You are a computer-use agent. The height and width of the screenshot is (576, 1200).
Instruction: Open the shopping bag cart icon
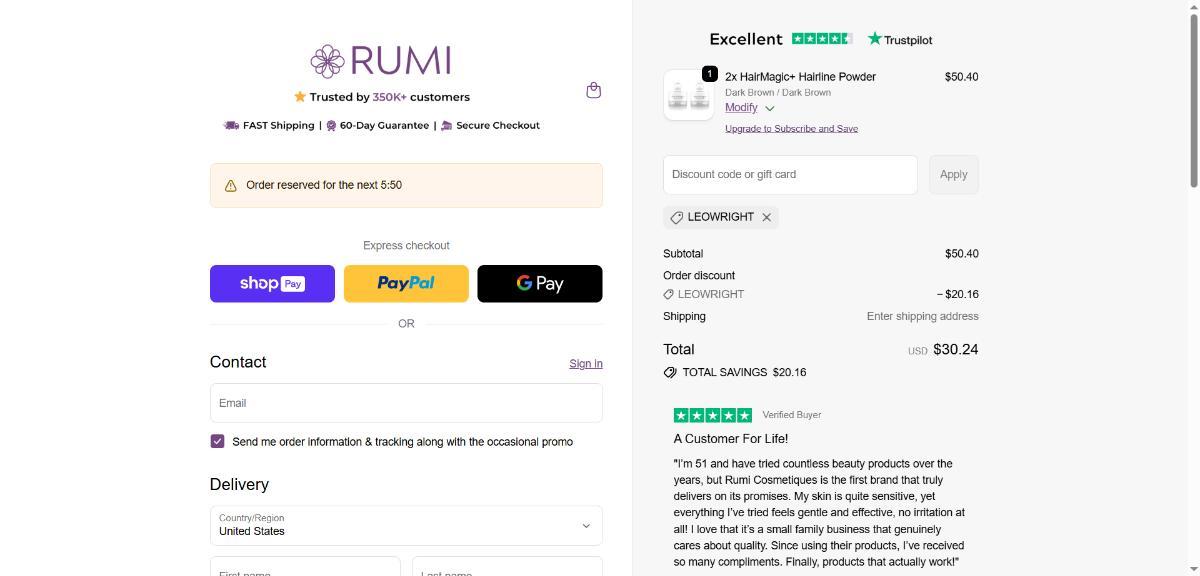coord(593,90)
